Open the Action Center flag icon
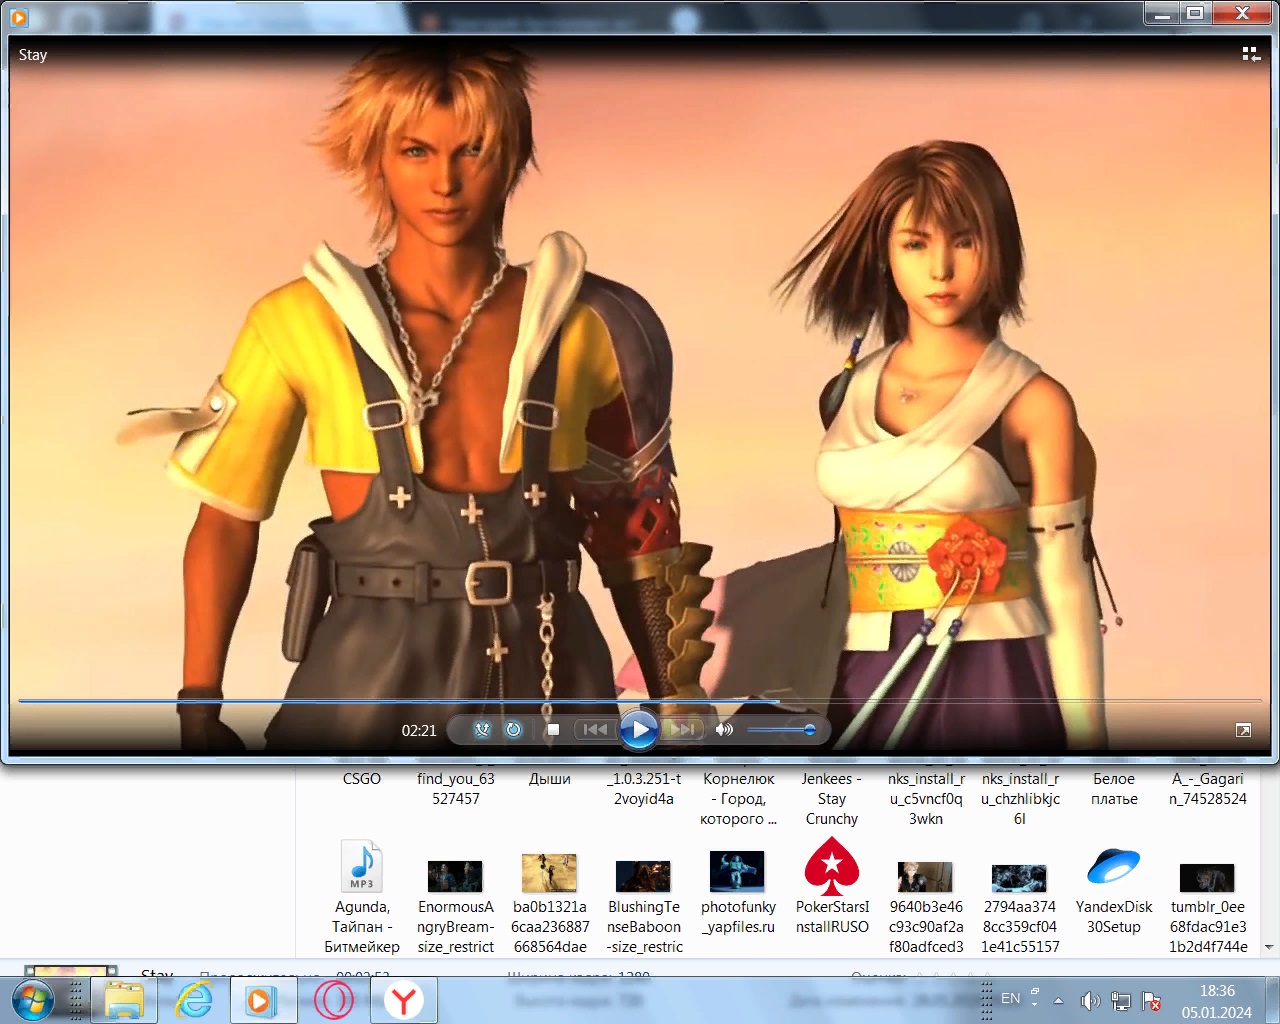Screen dimensions: 1280x1024 pos(1151,1000)
